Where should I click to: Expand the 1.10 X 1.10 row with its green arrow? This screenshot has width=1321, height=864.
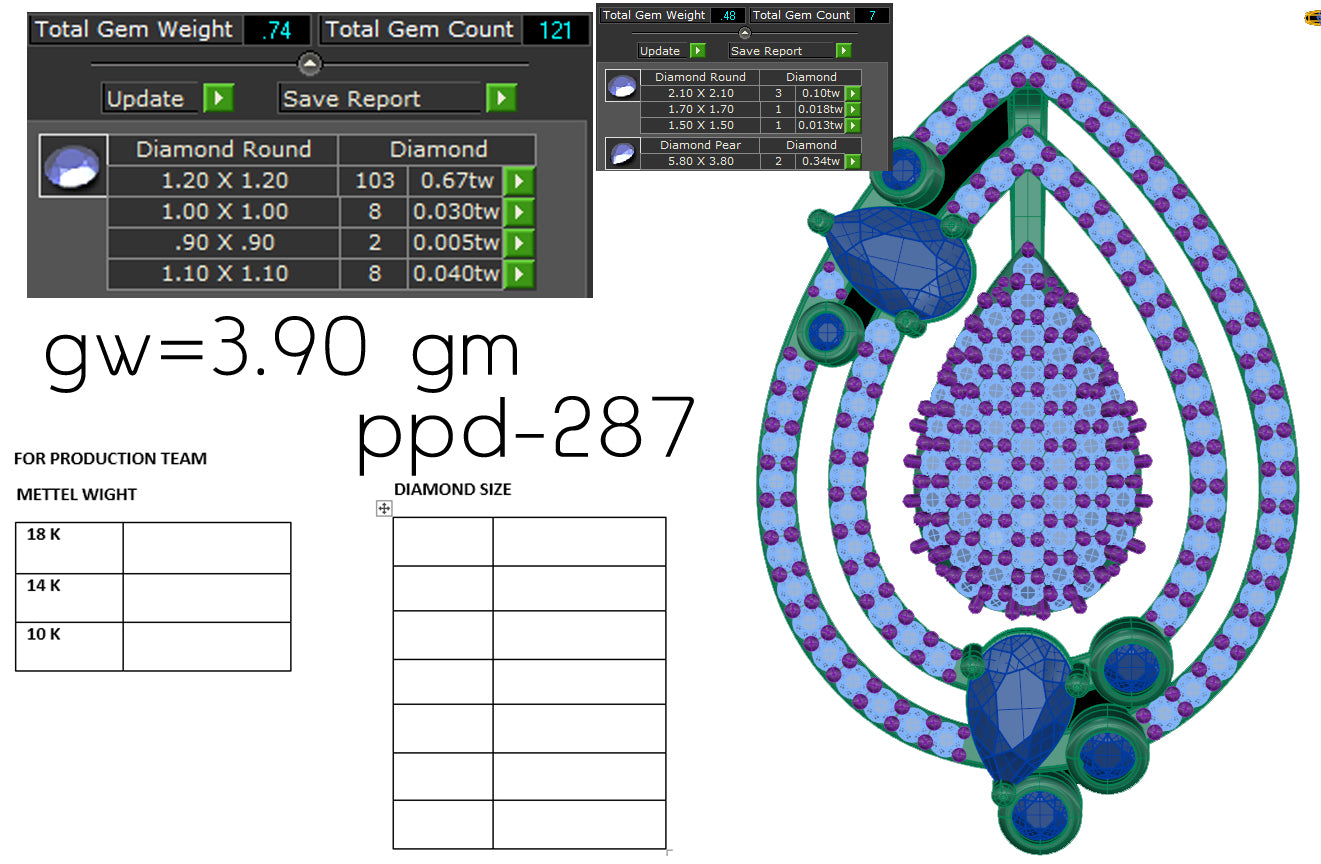pyautogui.click(x=519, y=273)
